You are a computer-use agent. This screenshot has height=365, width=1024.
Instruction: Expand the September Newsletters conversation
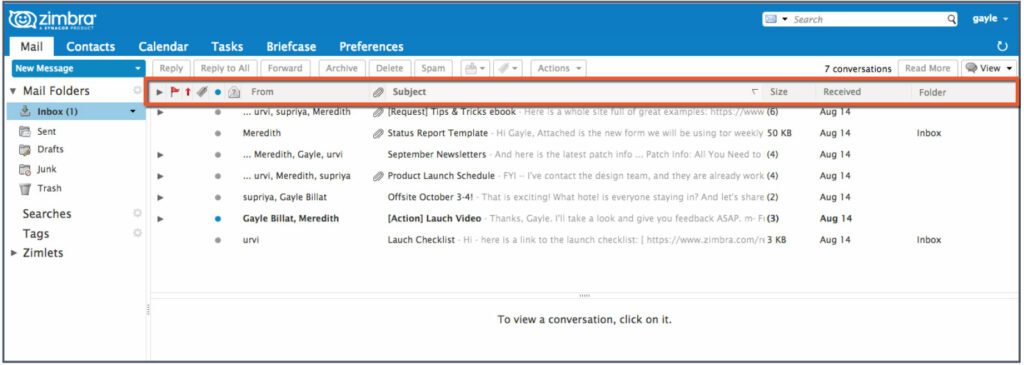[160, 155]
